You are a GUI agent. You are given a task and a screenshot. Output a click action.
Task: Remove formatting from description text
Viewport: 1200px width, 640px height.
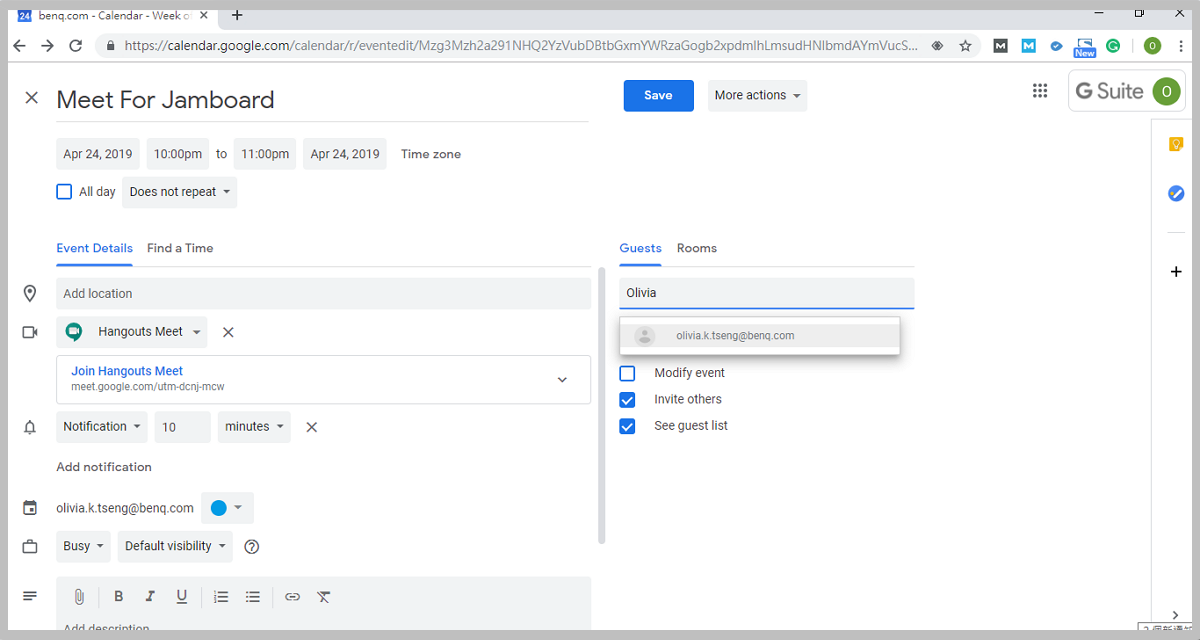(x=324, y=597)
